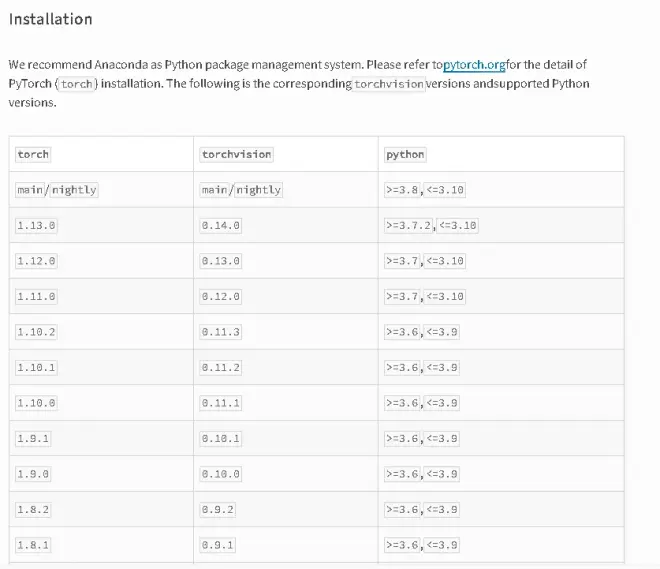Click inline torchvision code in paragraph

click(389, 84)
